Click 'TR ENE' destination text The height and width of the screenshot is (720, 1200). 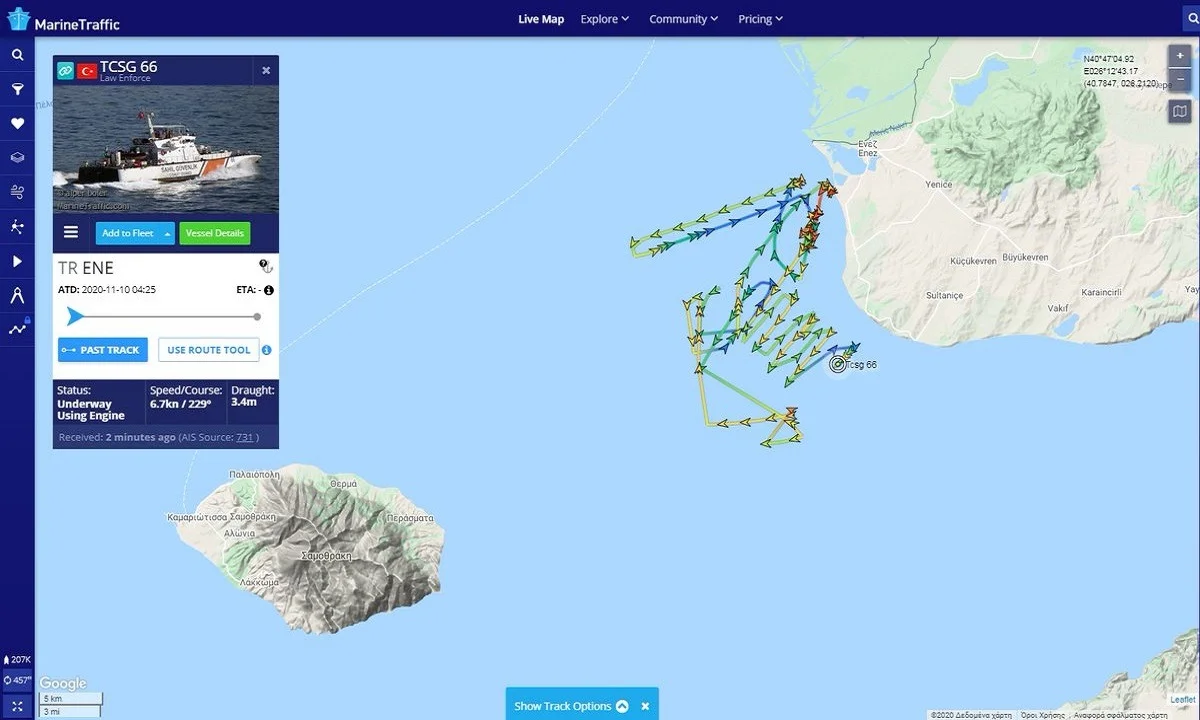86,268
